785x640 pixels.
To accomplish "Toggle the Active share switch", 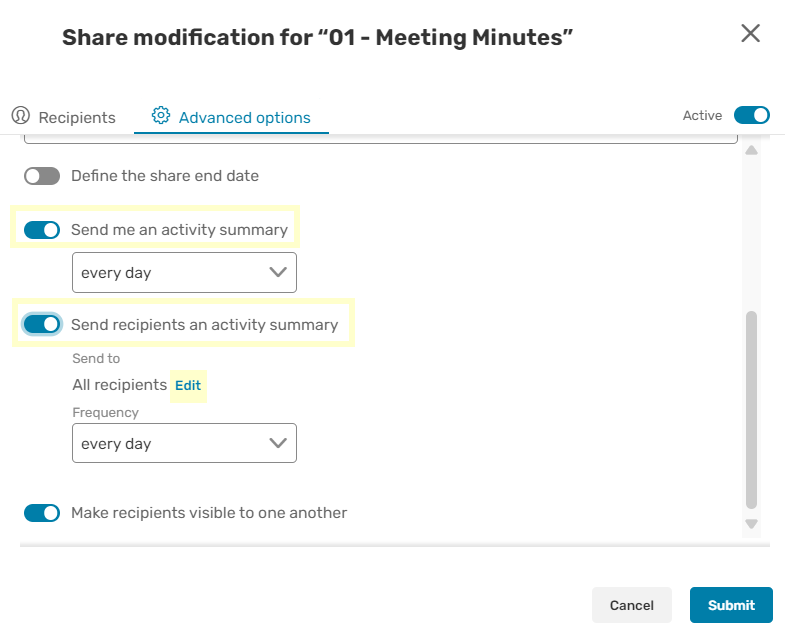I will coord(751,115).
